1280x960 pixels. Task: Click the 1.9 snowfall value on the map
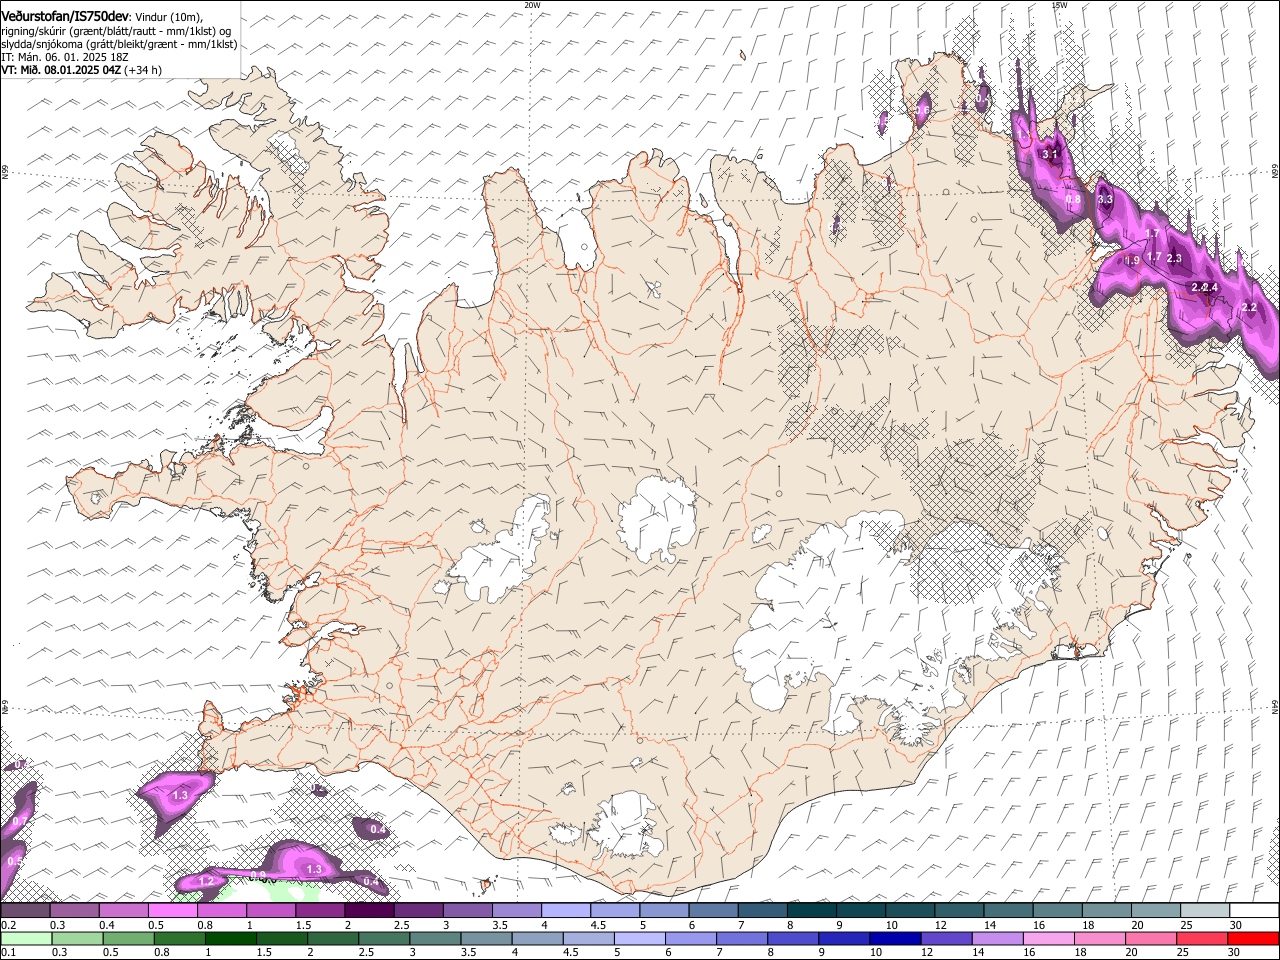click(x=1132, y=260)
